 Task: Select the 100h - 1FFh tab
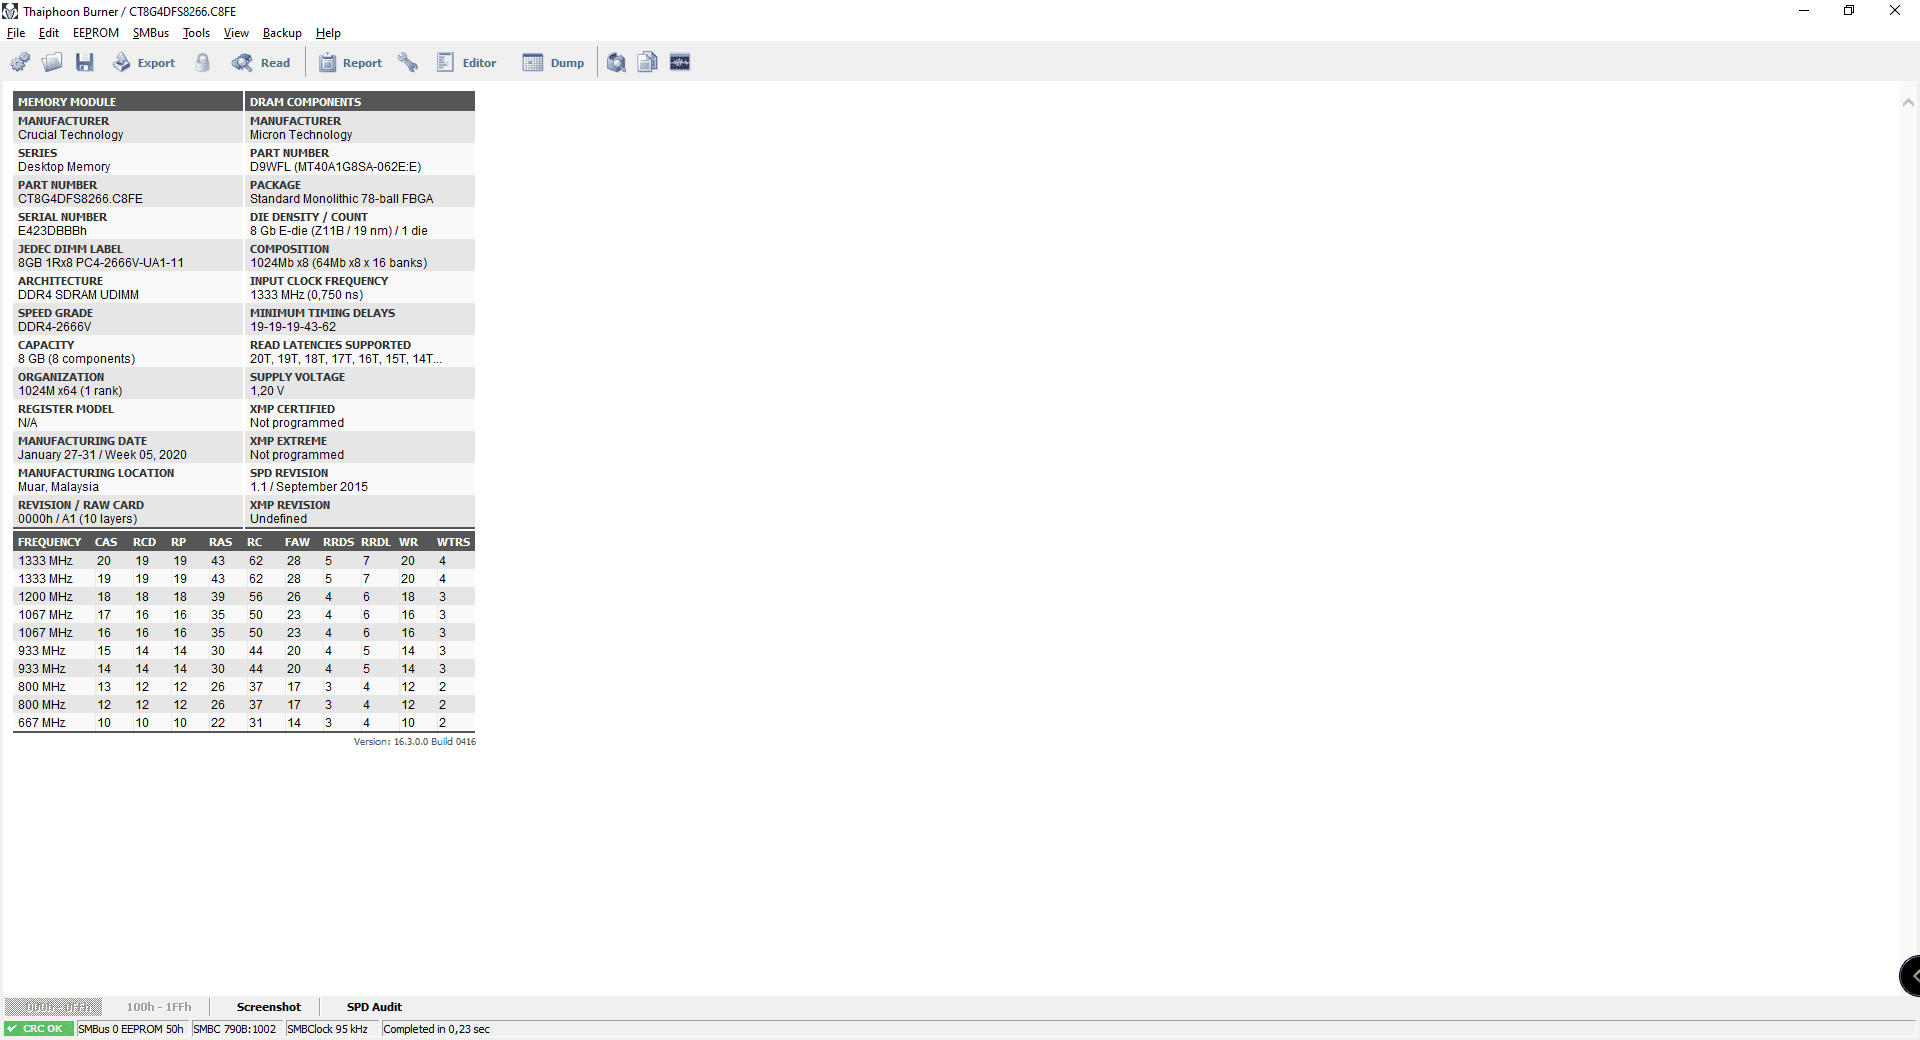coord(159,1007)
